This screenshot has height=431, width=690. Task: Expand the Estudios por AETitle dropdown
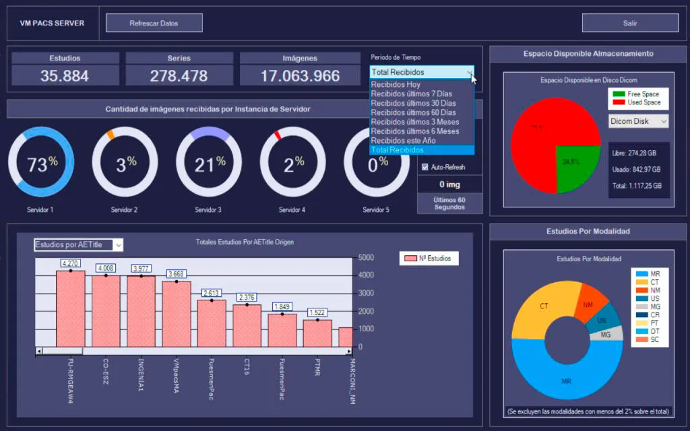(x=78, y=244)
